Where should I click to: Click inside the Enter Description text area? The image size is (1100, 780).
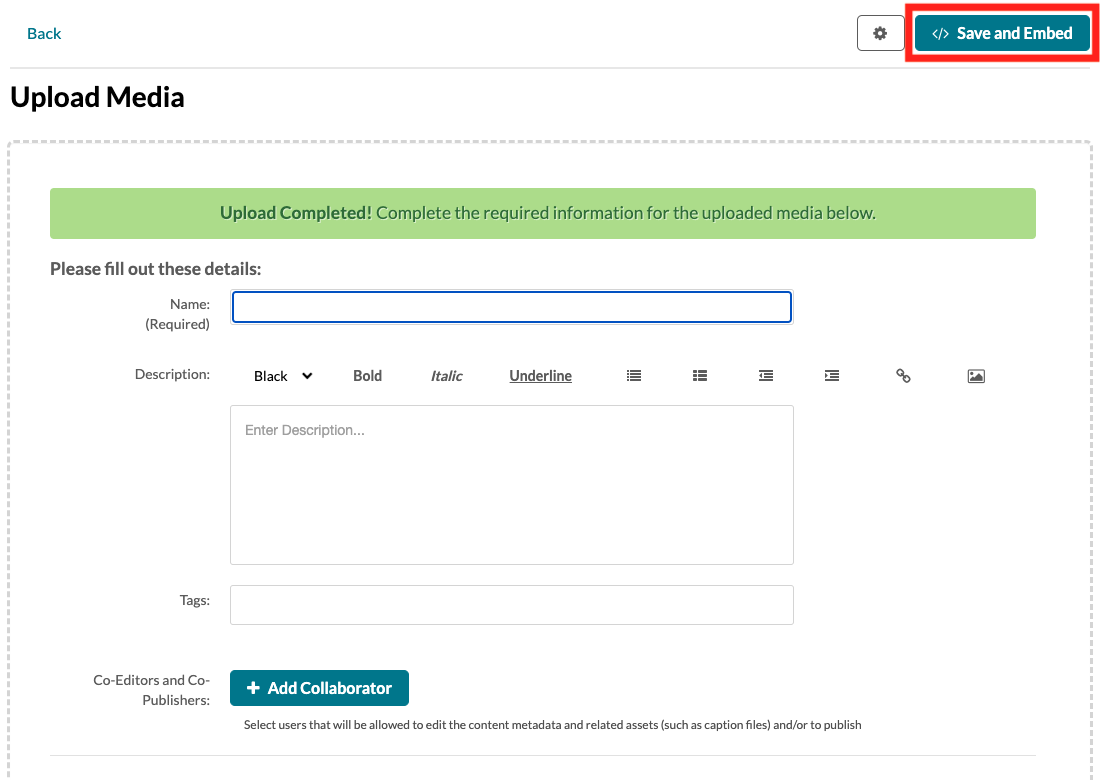tap(512, 485)
